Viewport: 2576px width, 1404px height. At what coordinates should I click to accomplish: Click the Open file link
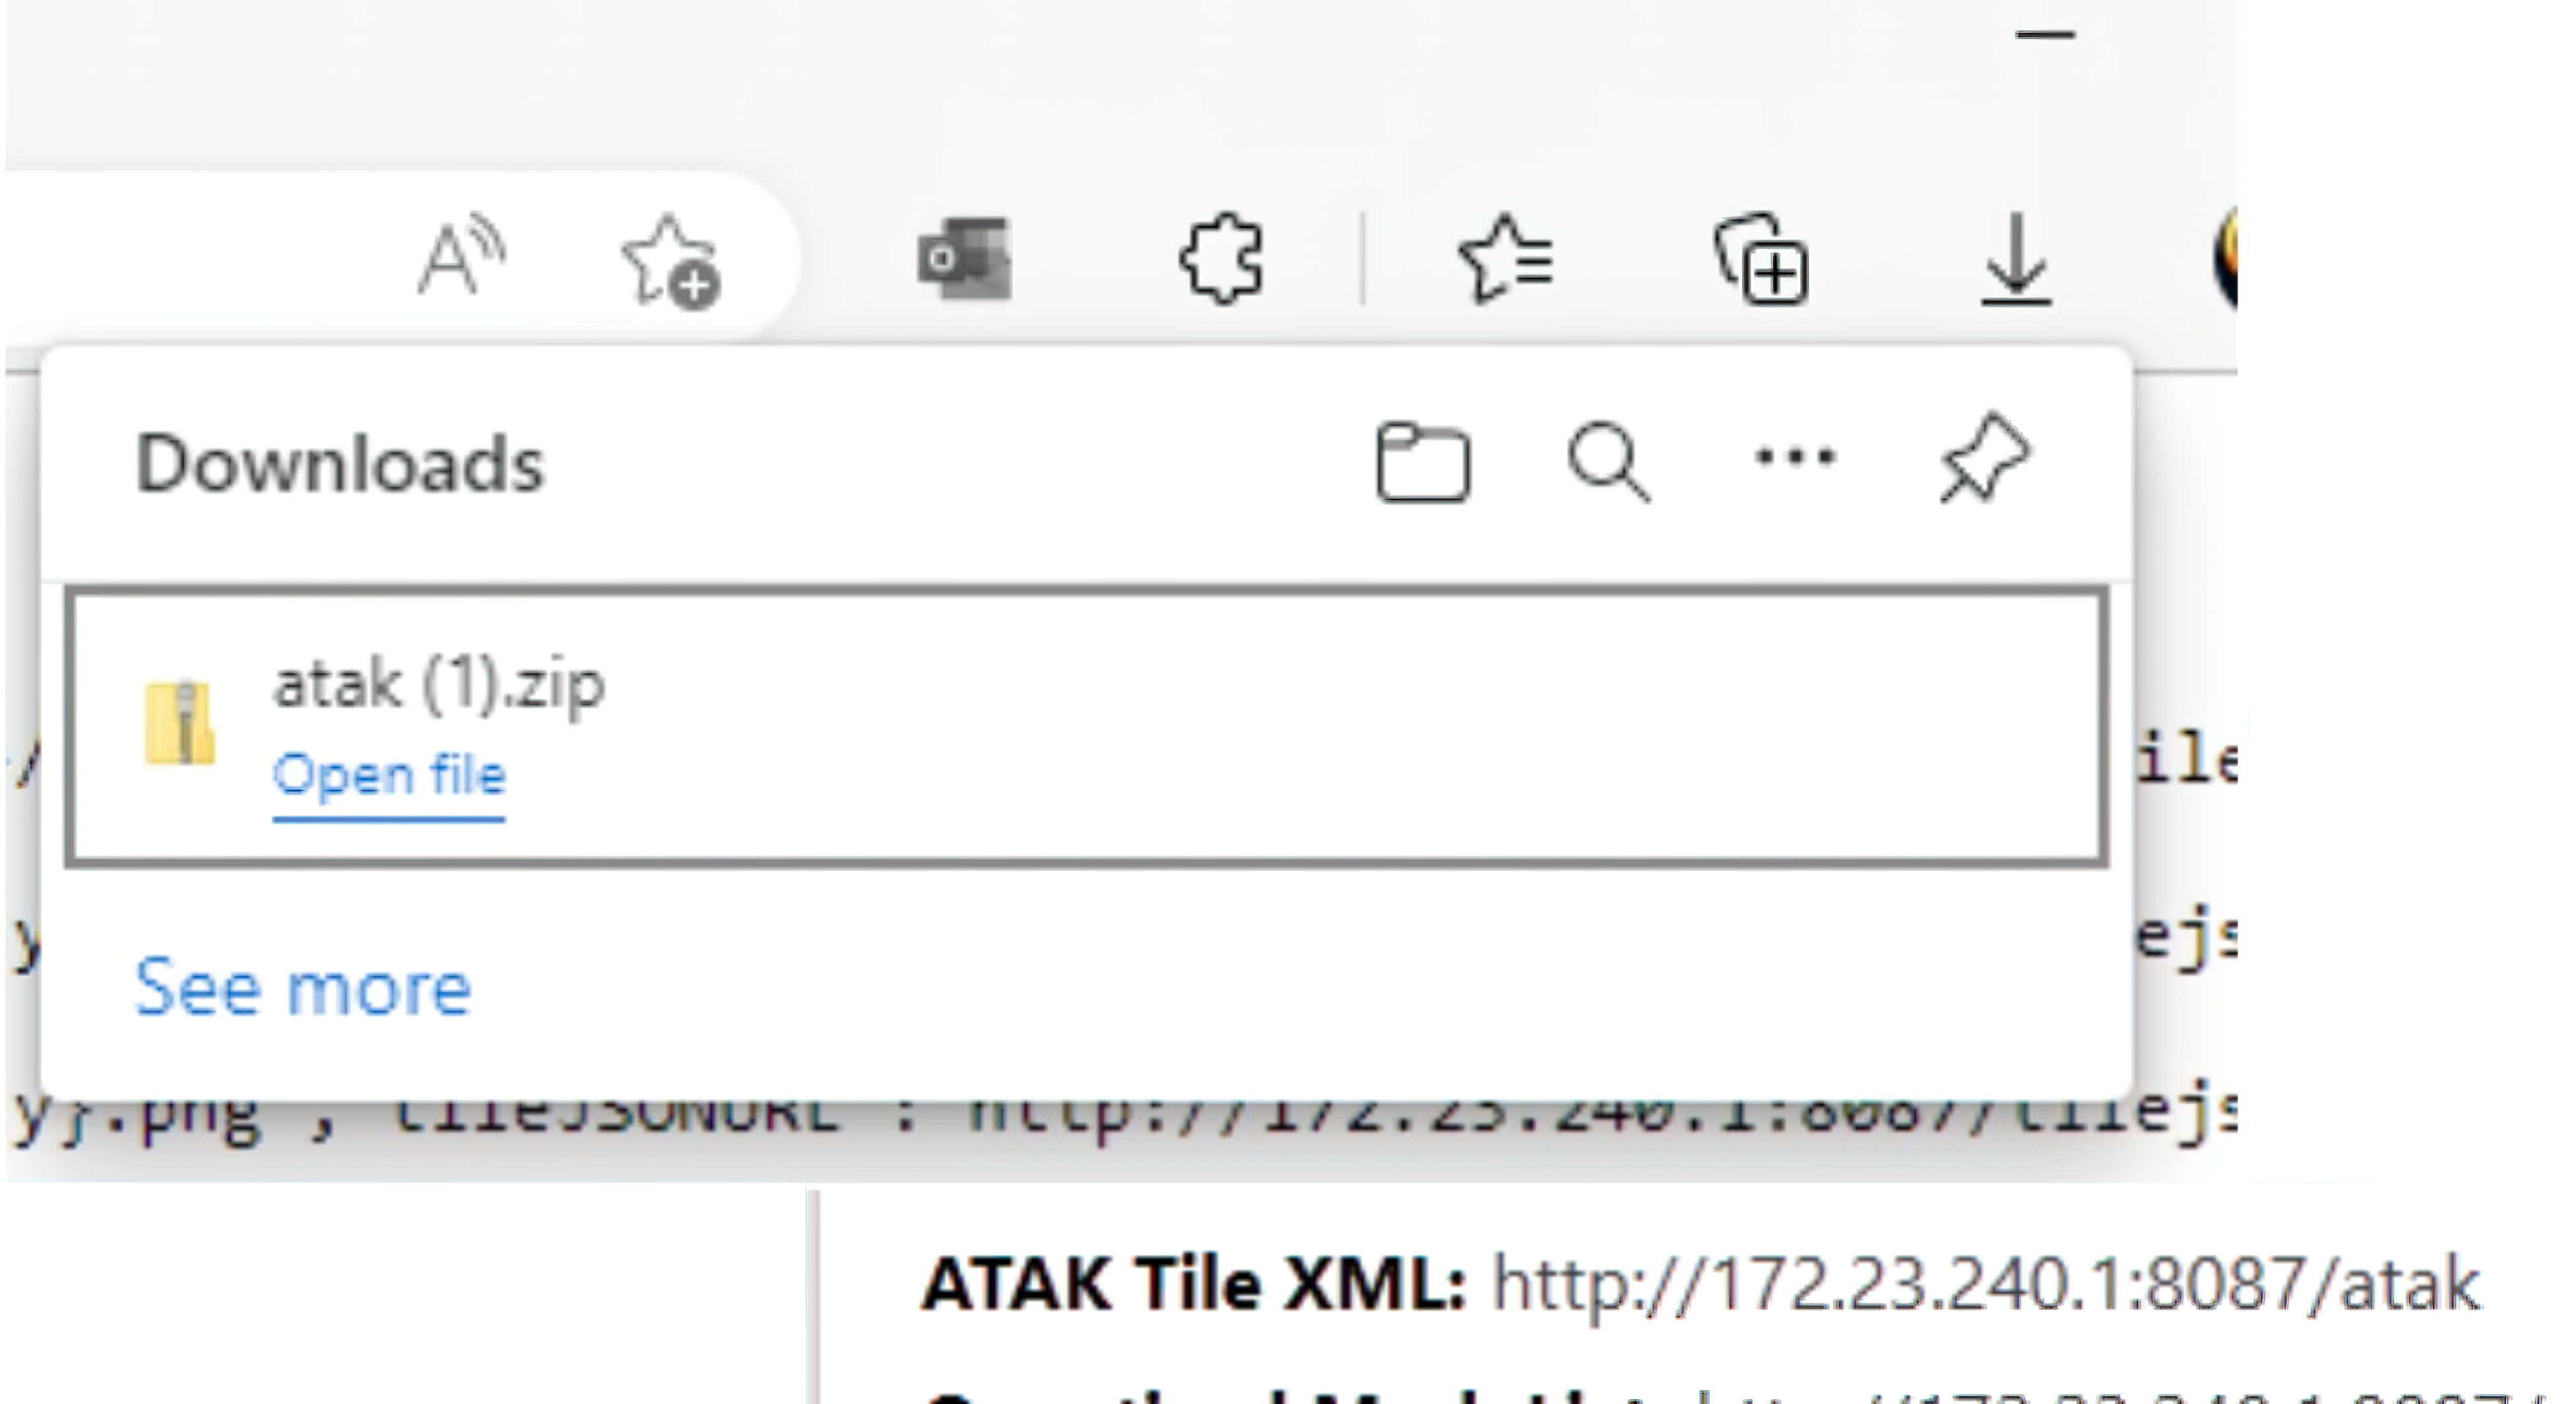tap(389, 776)
